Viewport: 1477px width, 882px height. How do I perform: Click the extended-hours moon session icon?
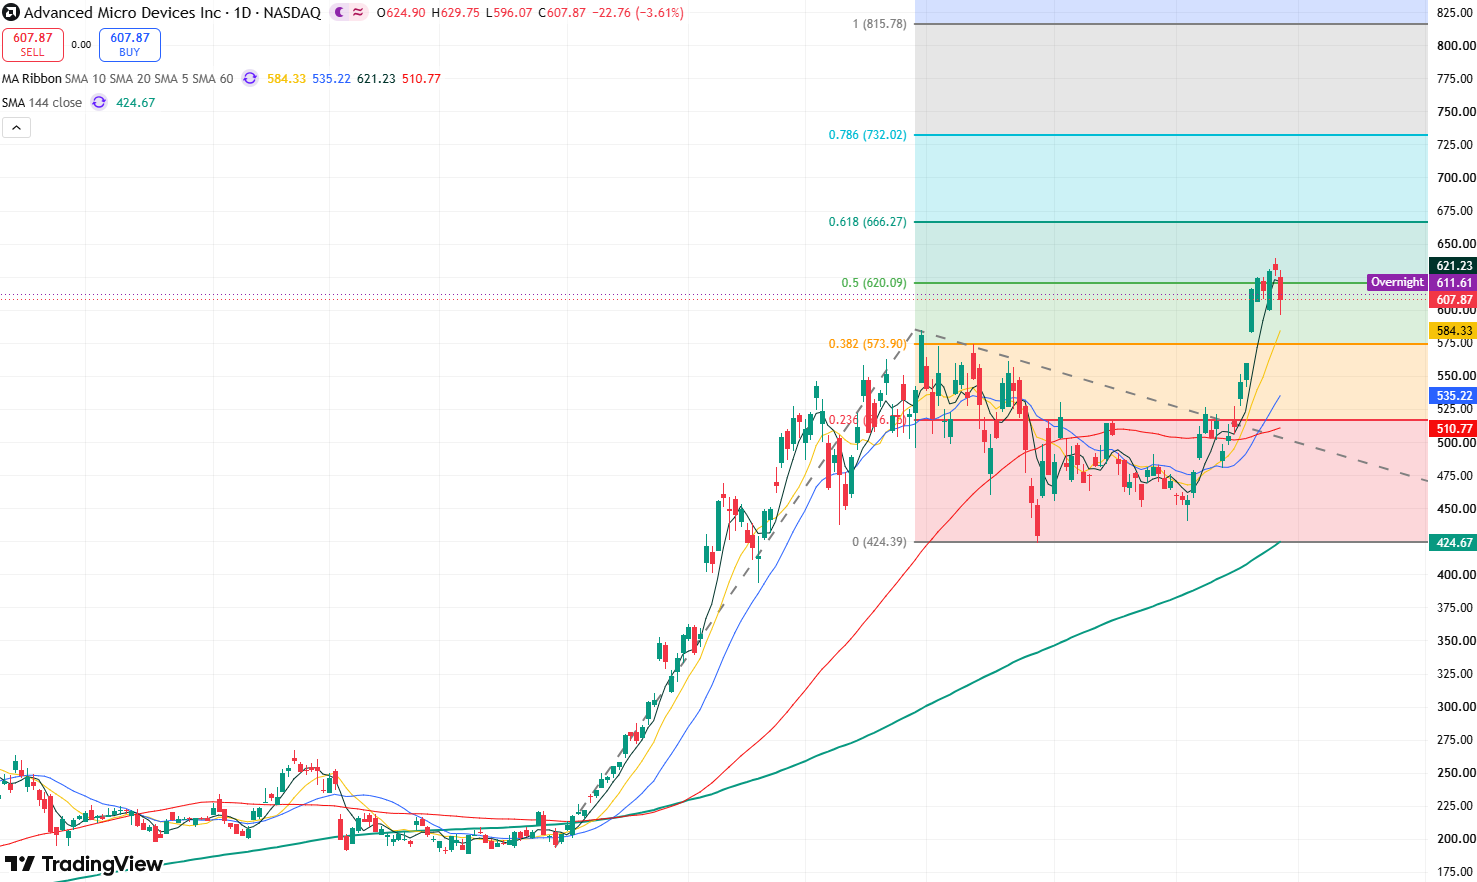pyautogui.click(x=339, y=13)
